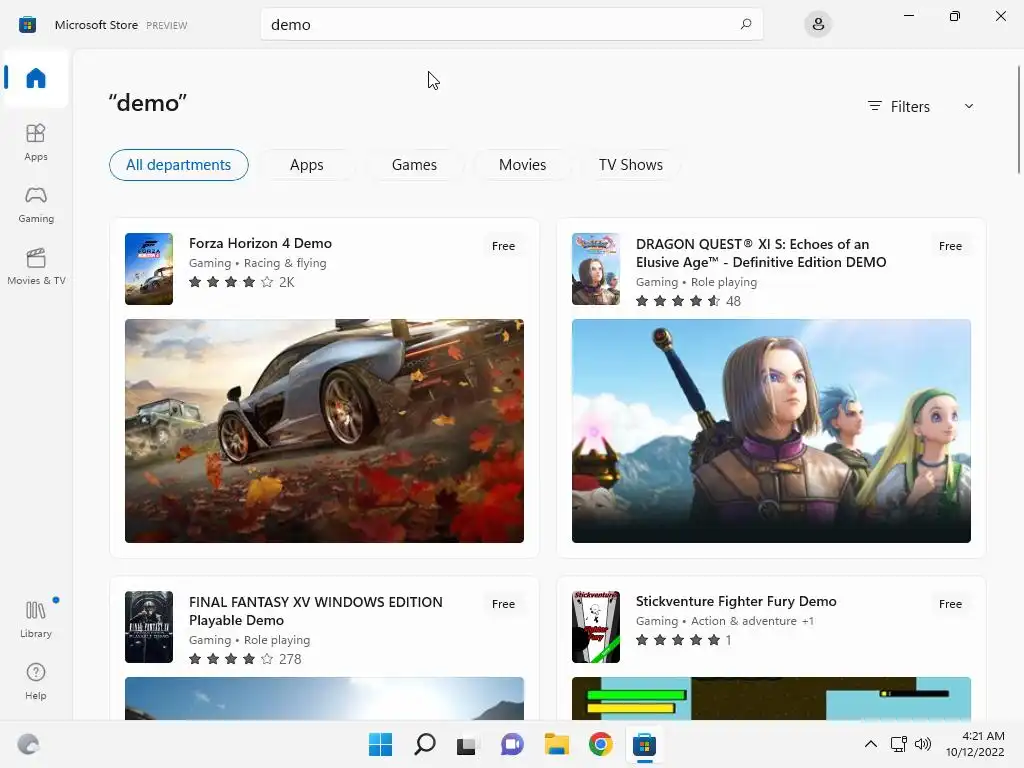Click Forza Horizon 4 star rating 2K
This screenshot has height=768, width=1024.
point(242,282)
